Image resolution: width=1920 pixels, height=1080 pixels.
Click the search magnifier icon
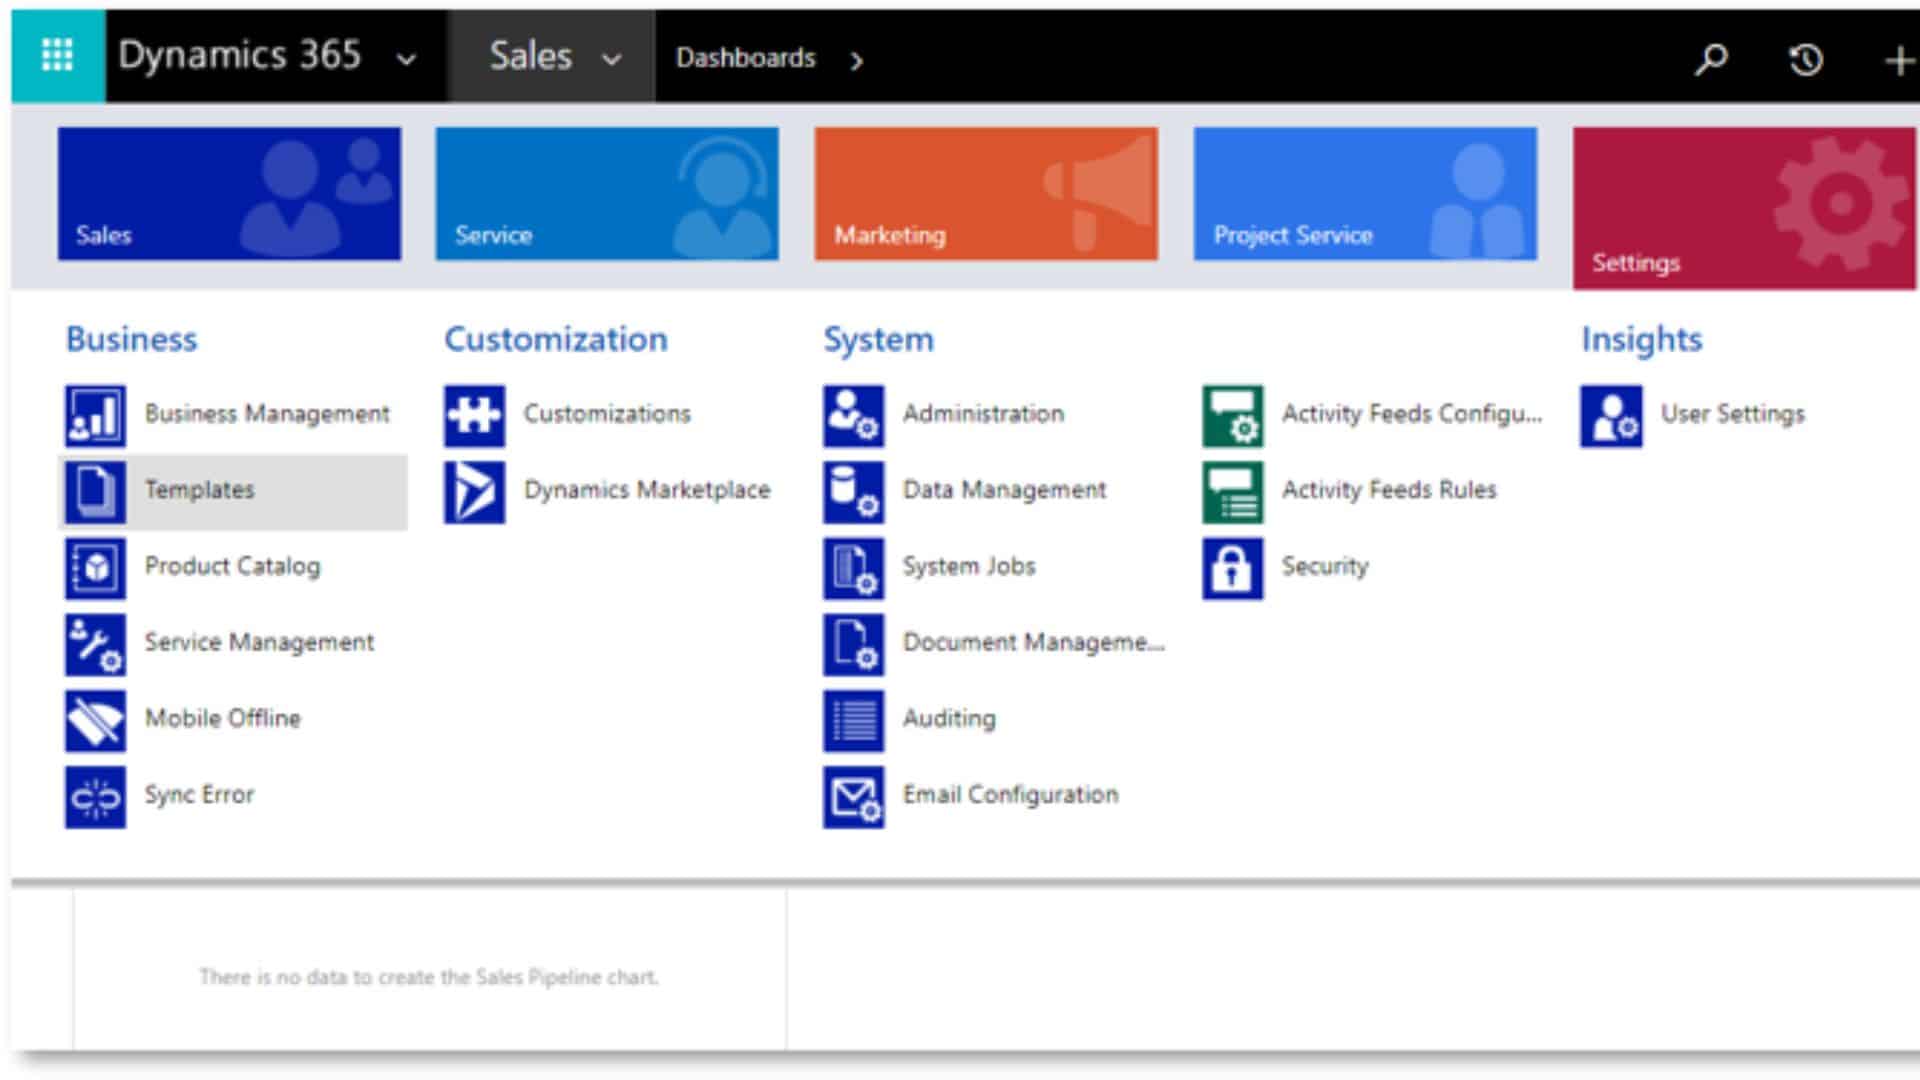click(1711, 59)
